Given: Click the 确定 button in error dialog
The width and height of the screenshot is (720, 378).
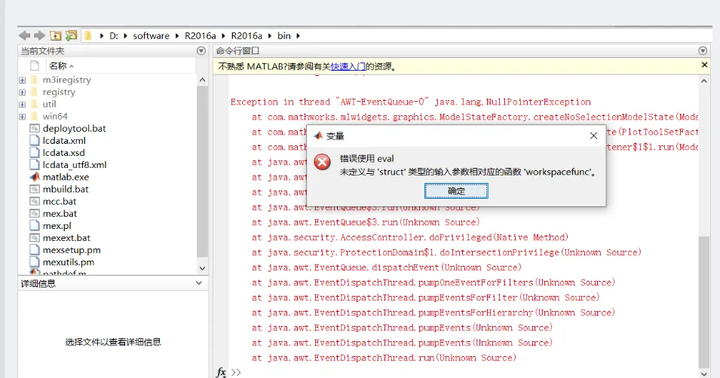Looking at the screenshot, I should tap(456, 191).
